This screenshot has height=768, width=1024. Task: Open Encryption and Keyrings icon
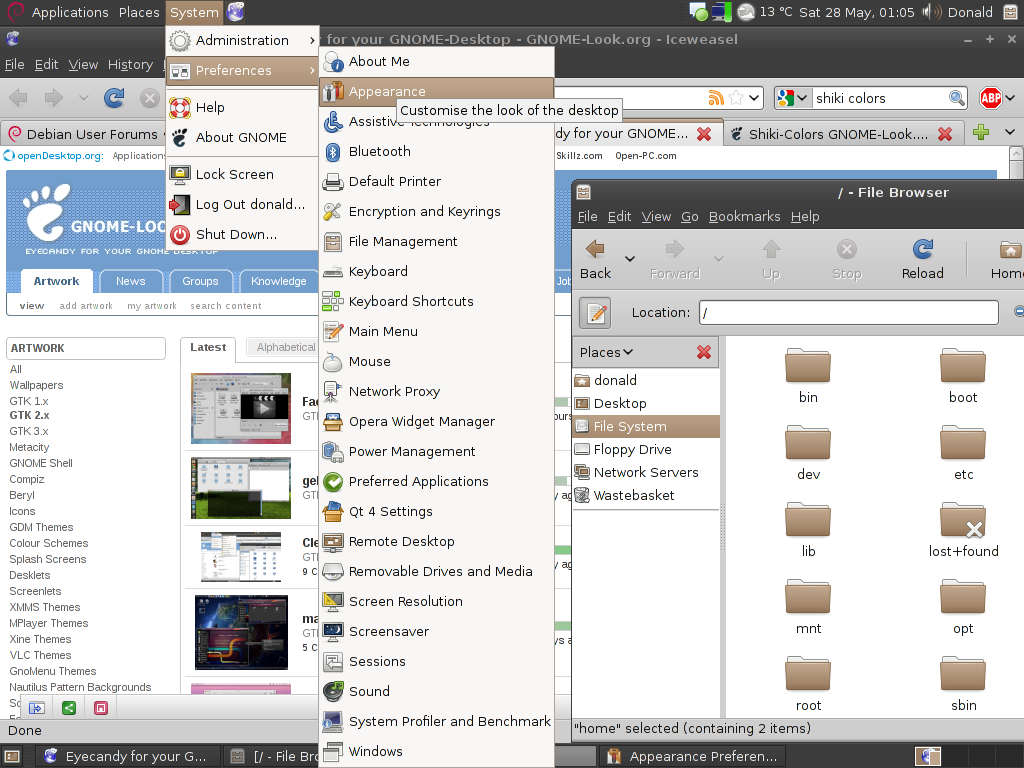(x=333, y=212)
